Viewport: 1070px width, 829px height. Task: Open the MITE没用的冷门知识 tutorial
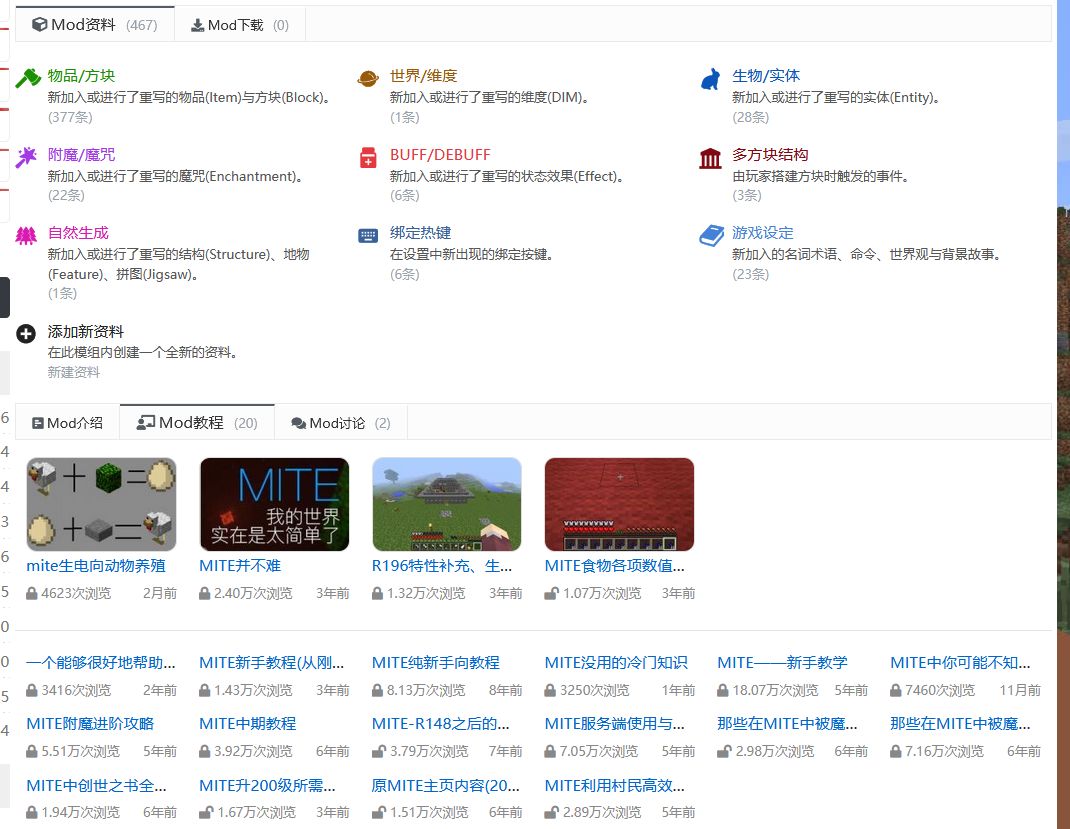[611, 661]
